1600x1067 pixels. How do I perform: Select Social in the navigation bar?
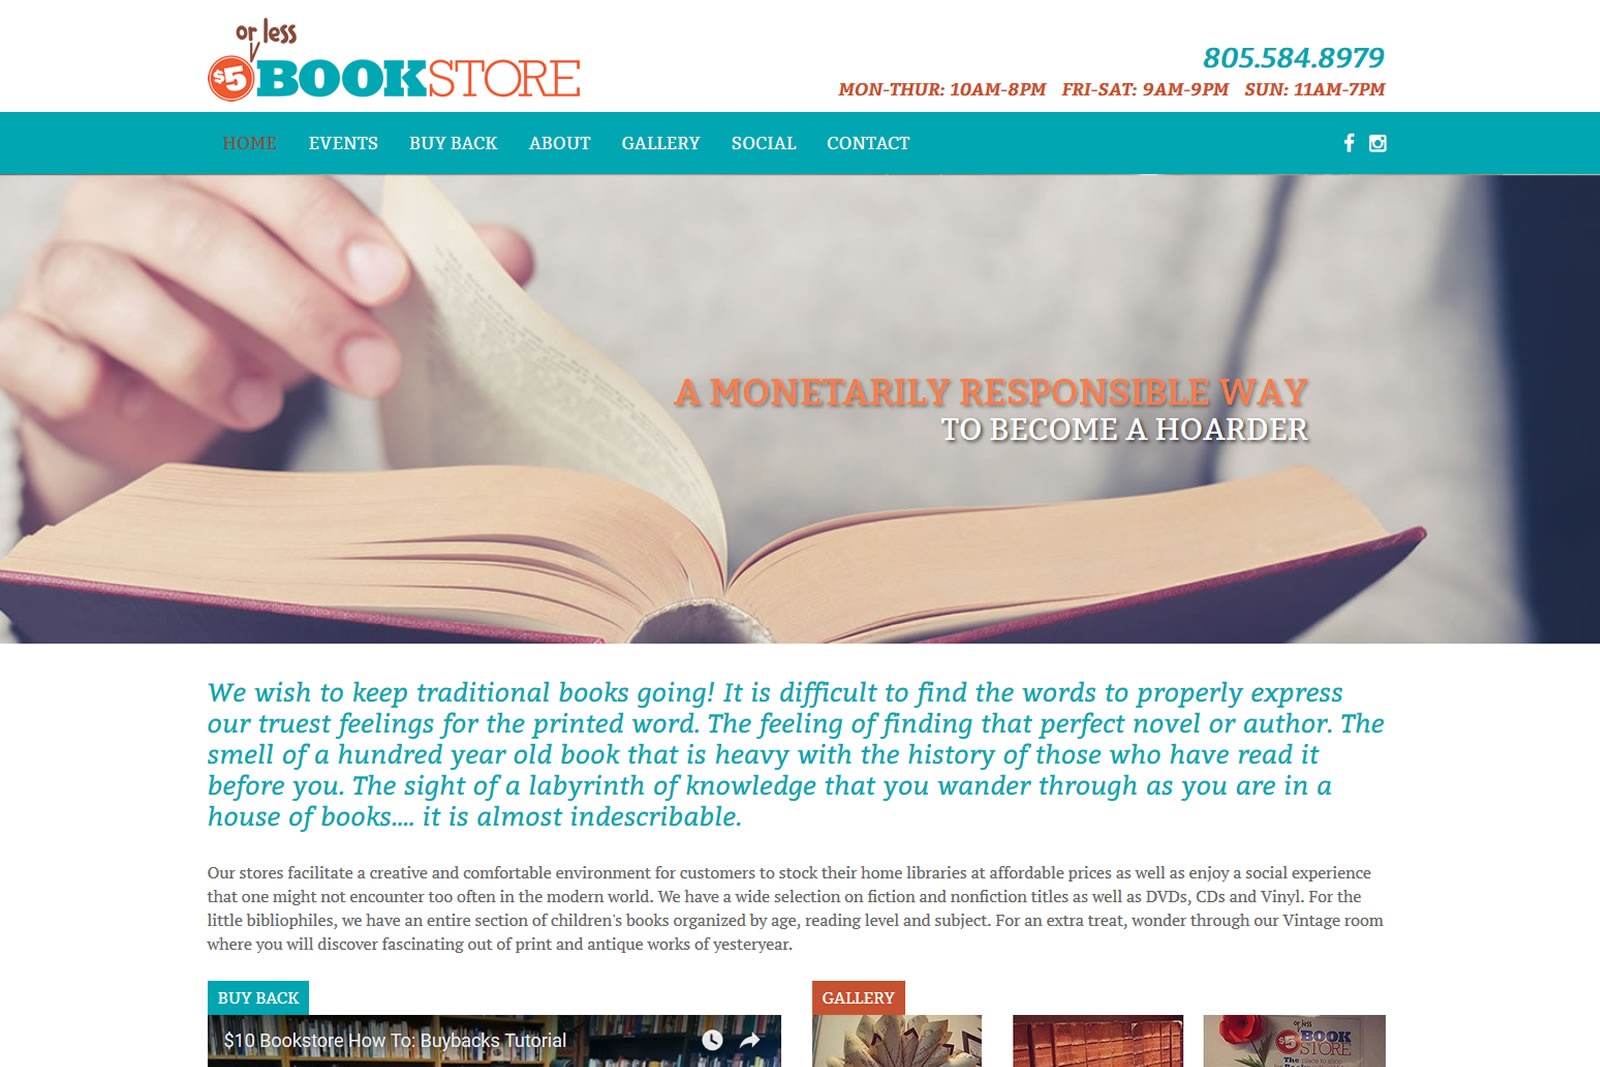pyautogui.click(x=764, y=143)
